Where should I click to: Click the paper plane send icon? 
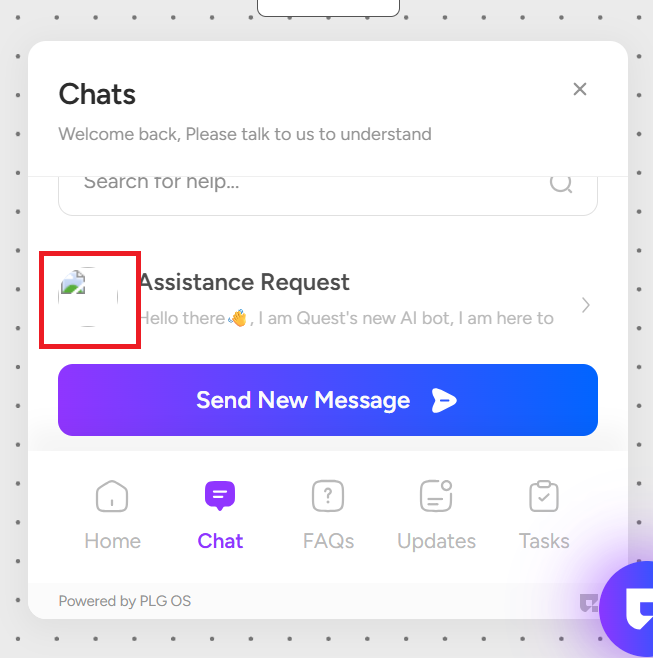click(444, 400)
